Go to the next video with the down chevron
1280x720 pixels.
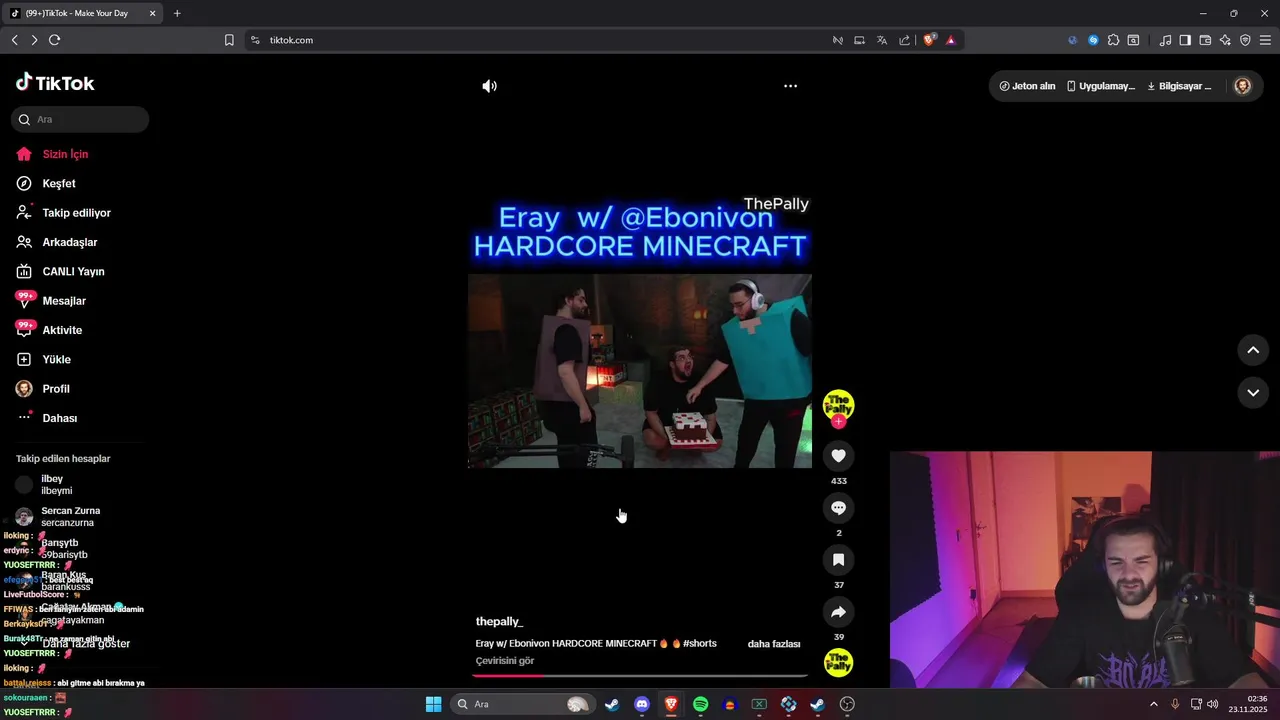click(x=1253, y=393)
